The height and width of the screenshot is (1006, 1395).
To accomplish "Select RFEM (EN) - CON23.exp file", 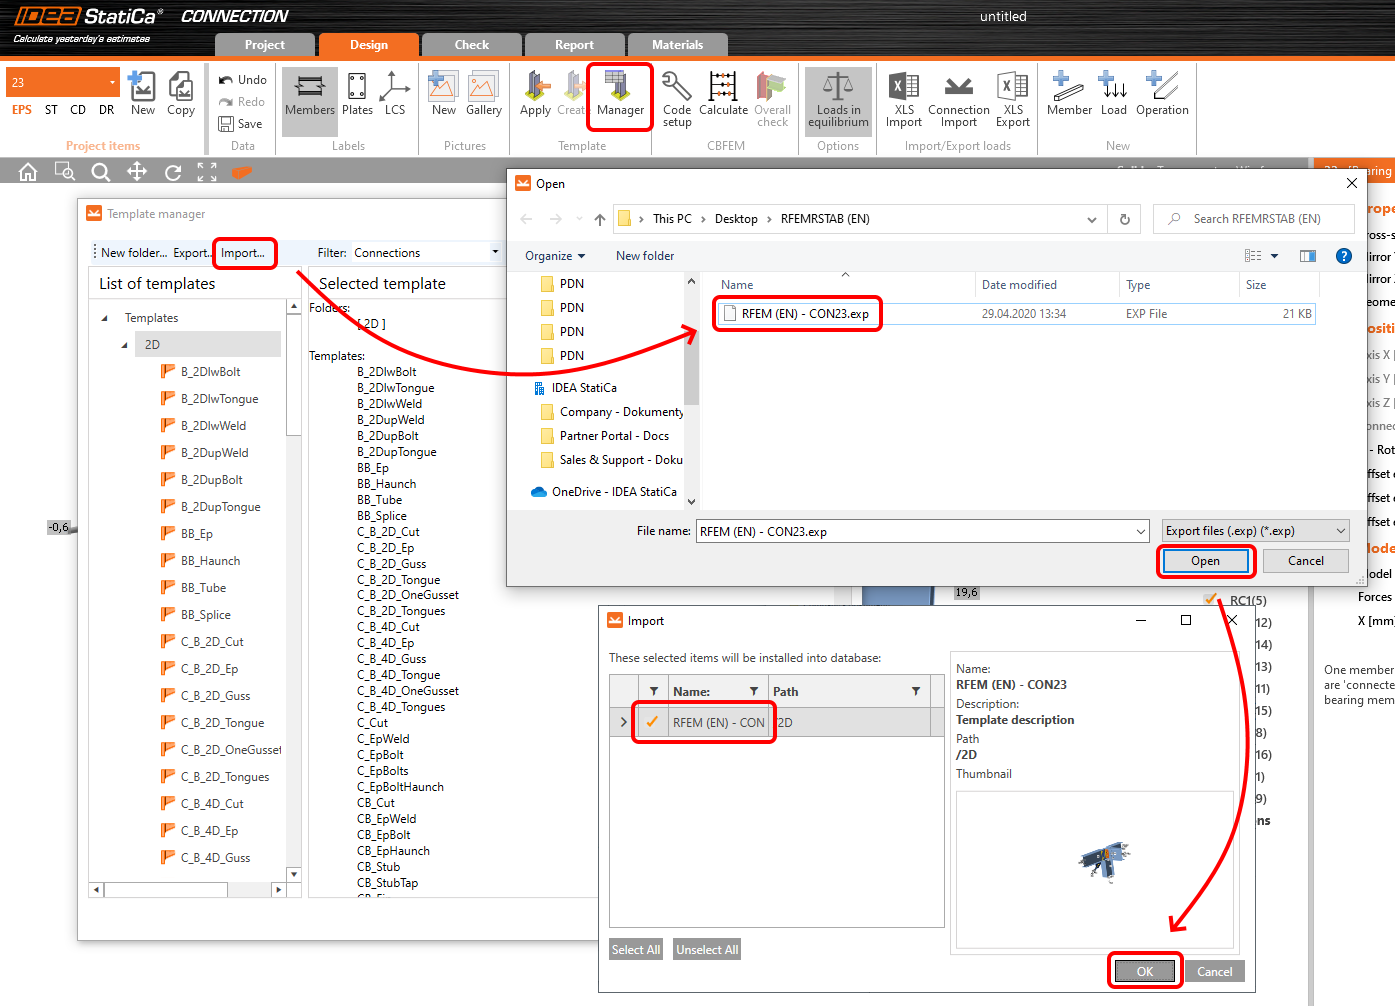I will pos(804,314).
